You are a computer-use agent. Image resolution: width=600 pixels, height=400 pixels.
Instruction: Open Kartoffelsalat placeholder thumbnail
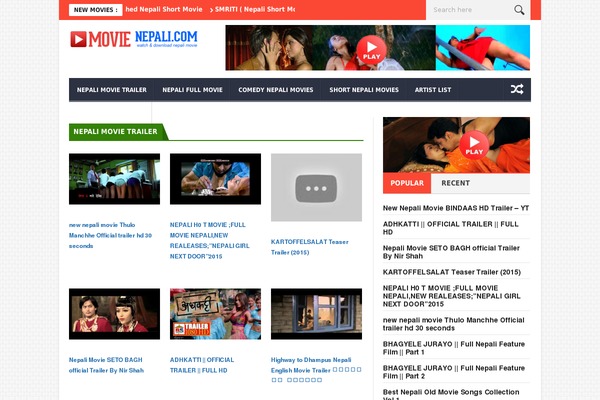pos(316,188)
